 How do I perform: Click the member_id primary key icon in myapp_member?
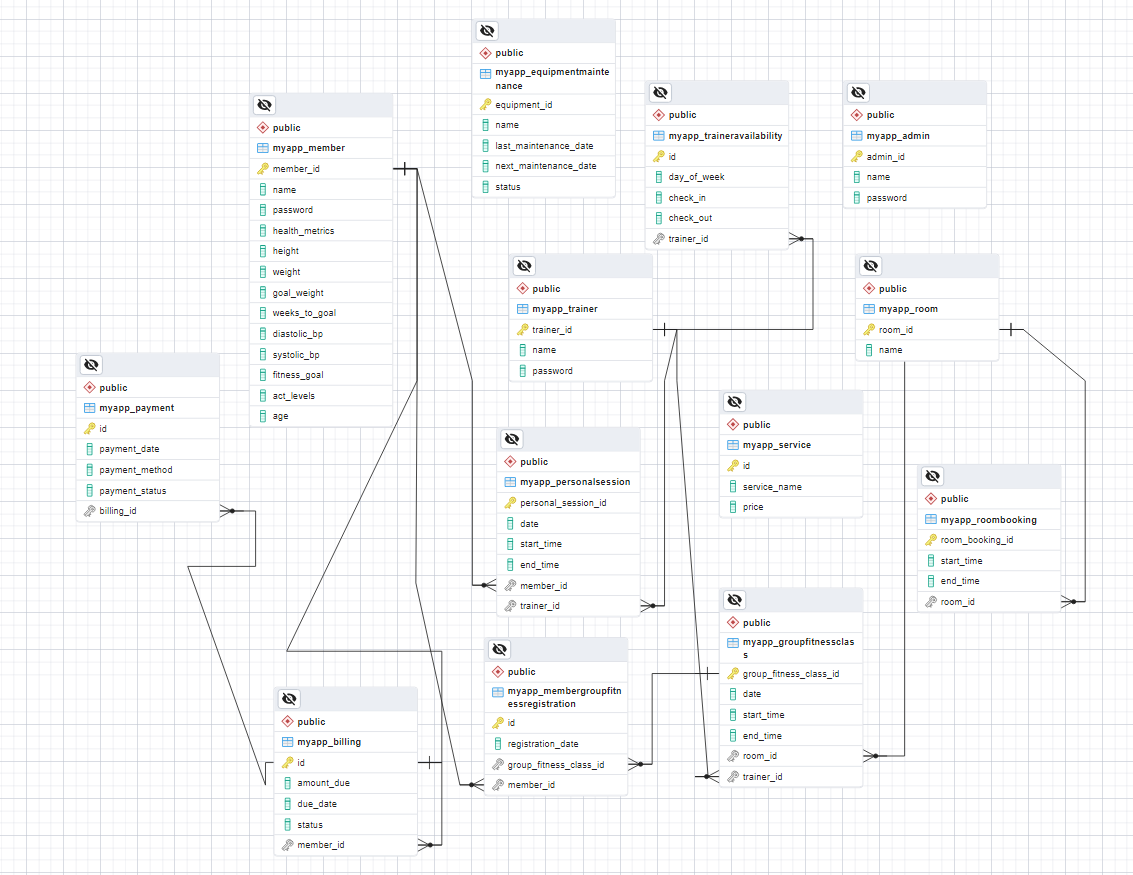(x=263, y=168)
